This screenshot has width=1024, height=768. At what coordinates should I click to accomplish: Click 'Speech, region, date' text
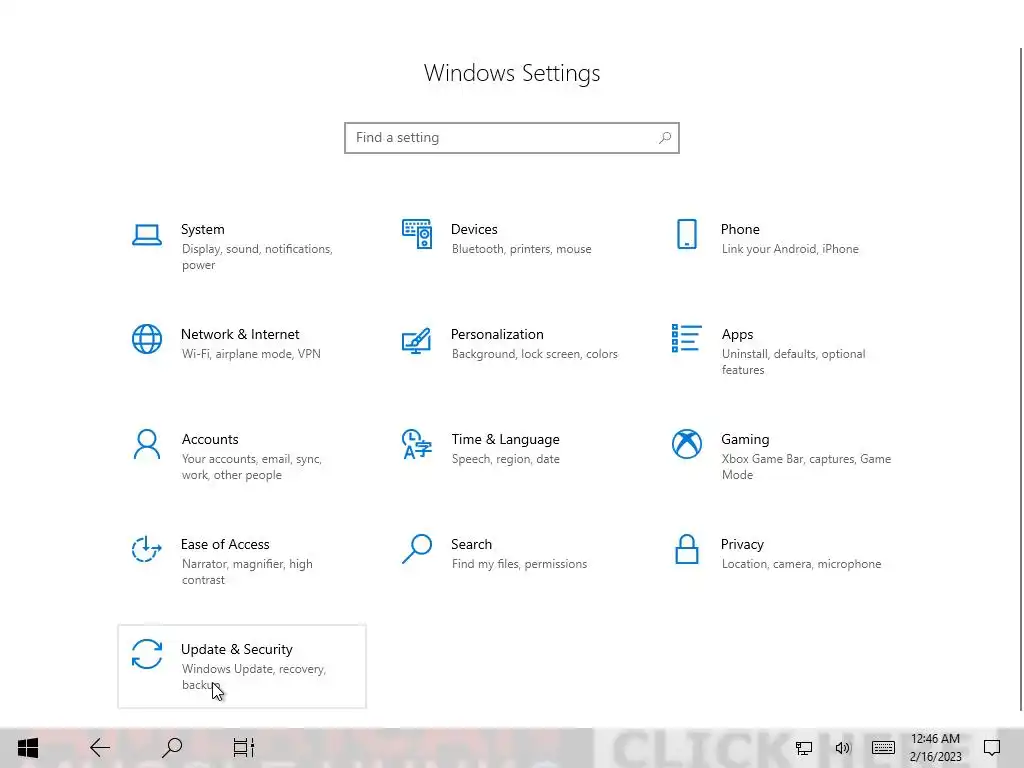click(x=505, y=459)
